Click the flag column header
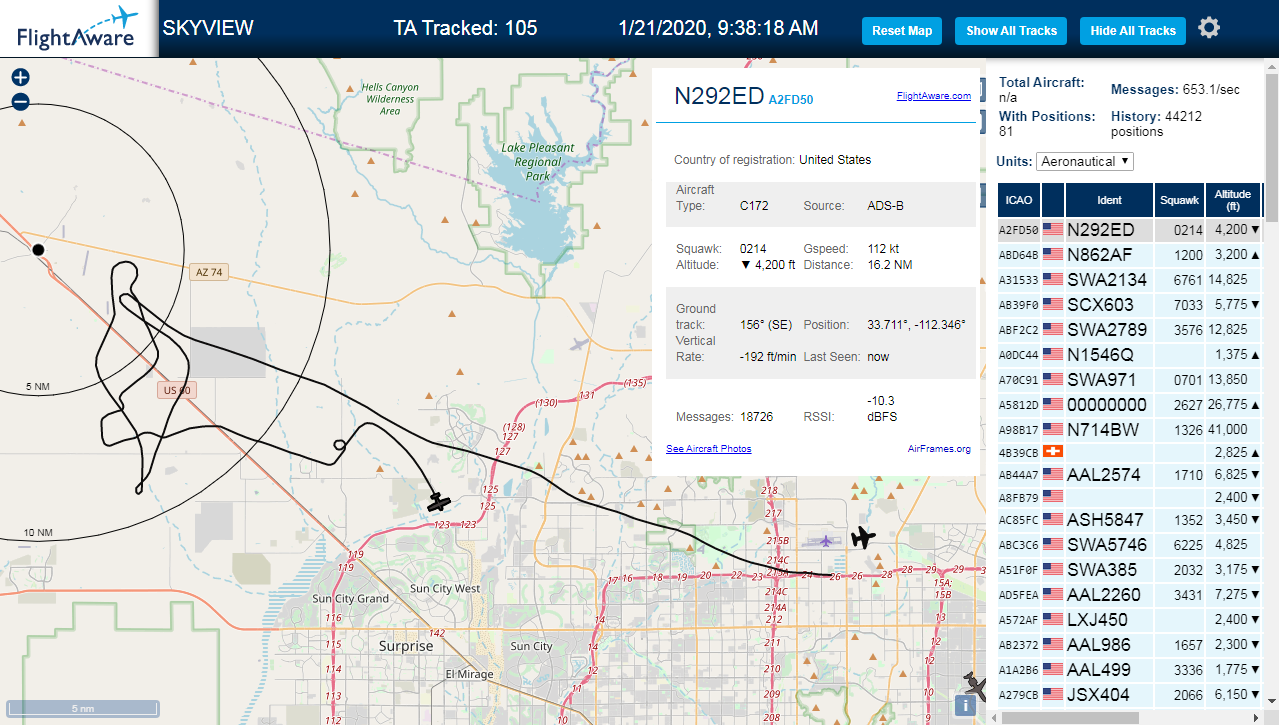Screen dimensions: 1279x725 (x=1053, y=200)
